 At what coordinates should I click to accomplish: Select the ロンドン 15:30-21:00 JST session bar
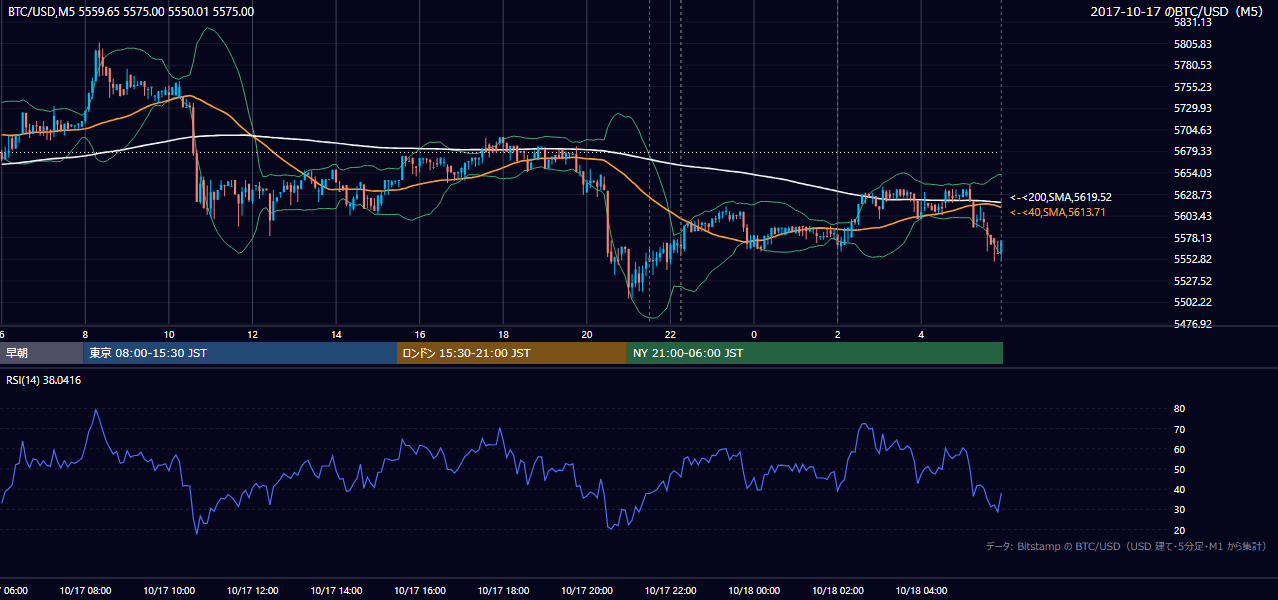point(512,353)
